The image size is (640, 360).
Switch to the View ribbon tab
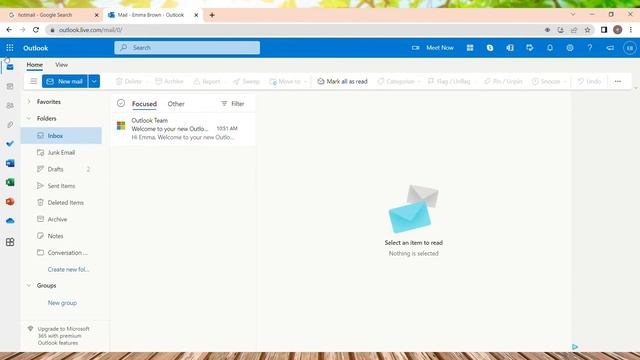[x=62, y=64]
